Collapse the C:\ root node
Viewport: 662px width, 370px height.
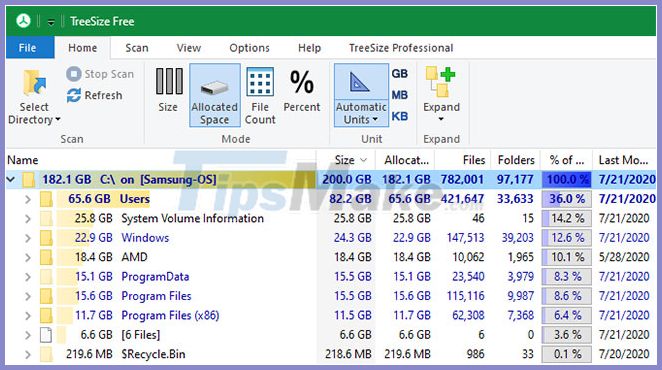pyautogui.click(x=11, y=180)
